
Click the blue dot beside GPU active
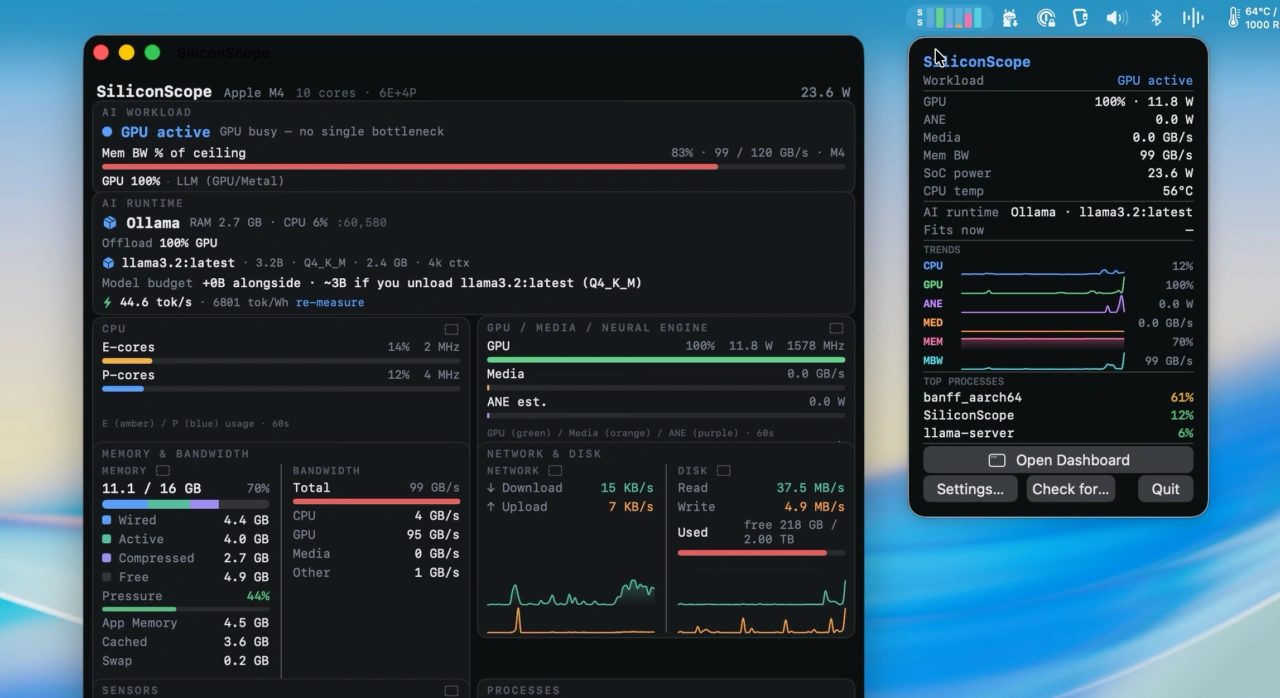click(x=107, y=132)
